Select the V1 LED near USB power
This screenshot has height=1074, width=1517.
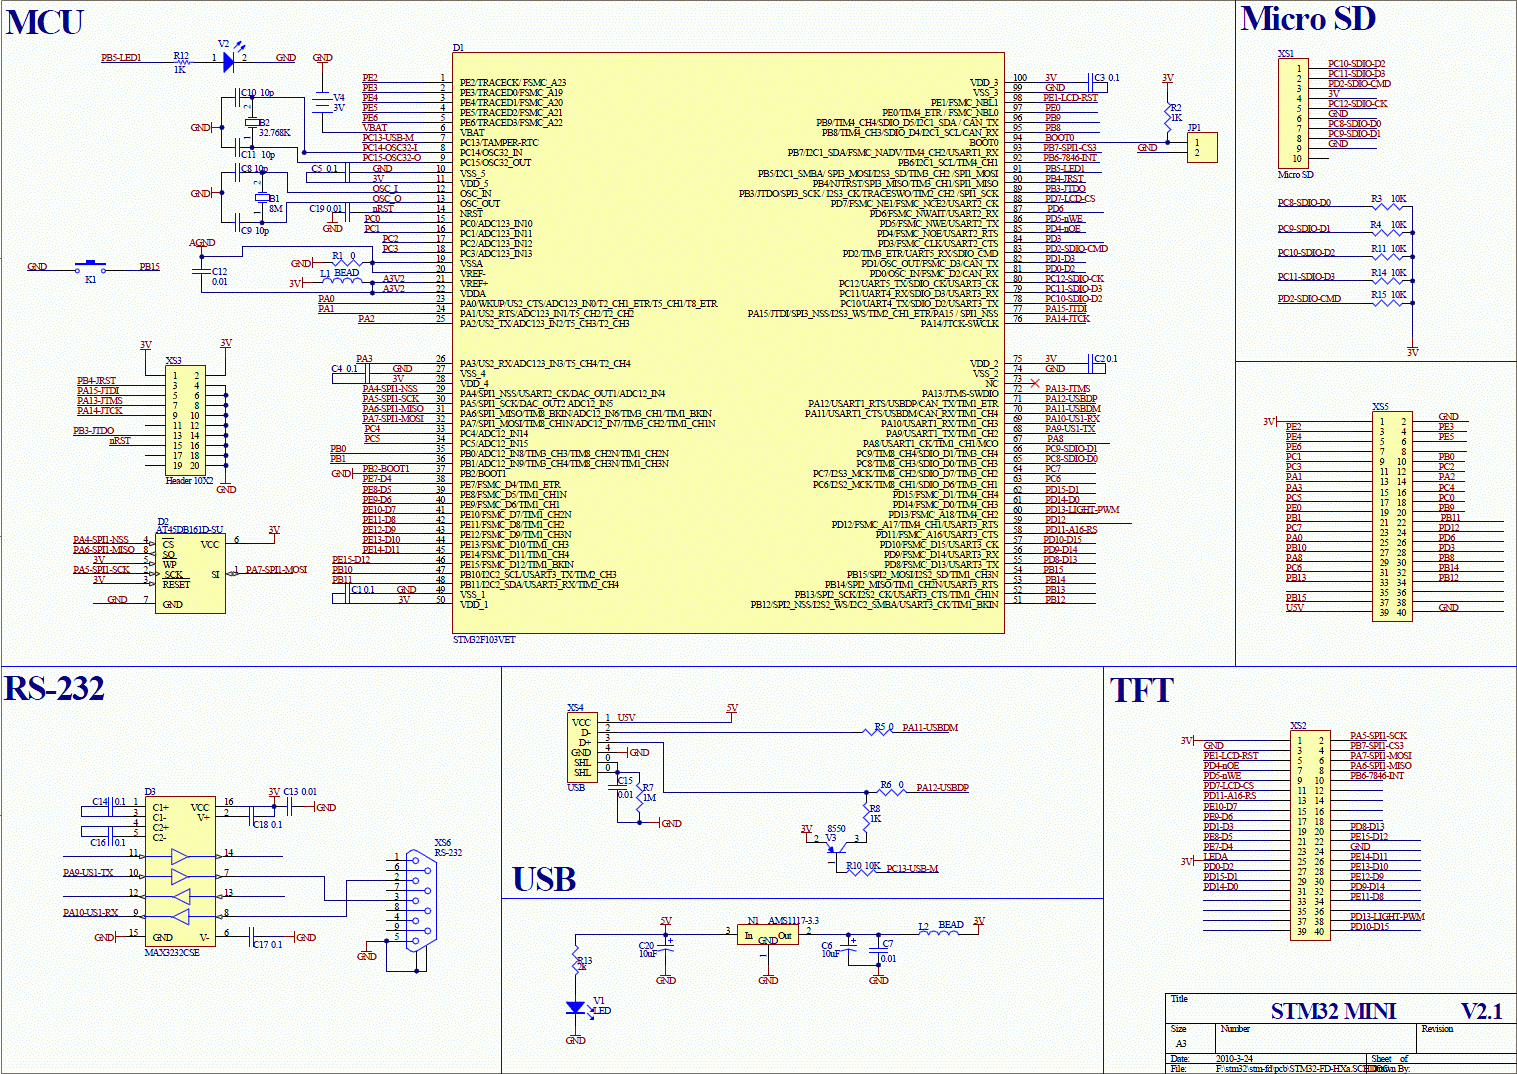click(x=576, y=1007)
